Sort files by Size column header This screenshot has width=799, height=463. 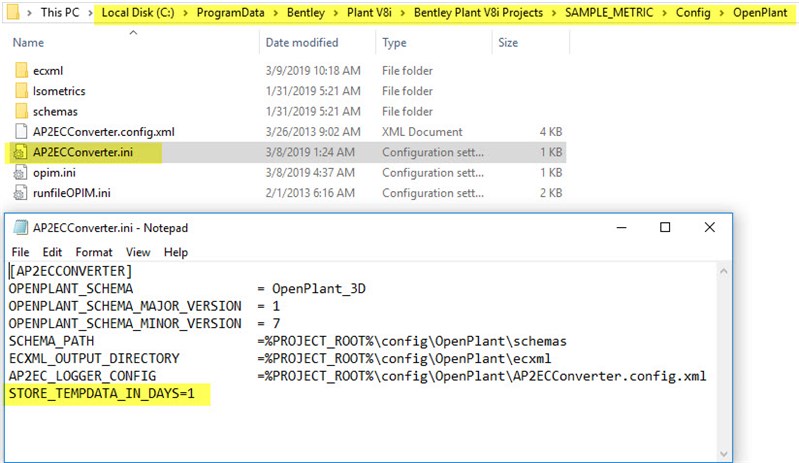click(508, 42)
